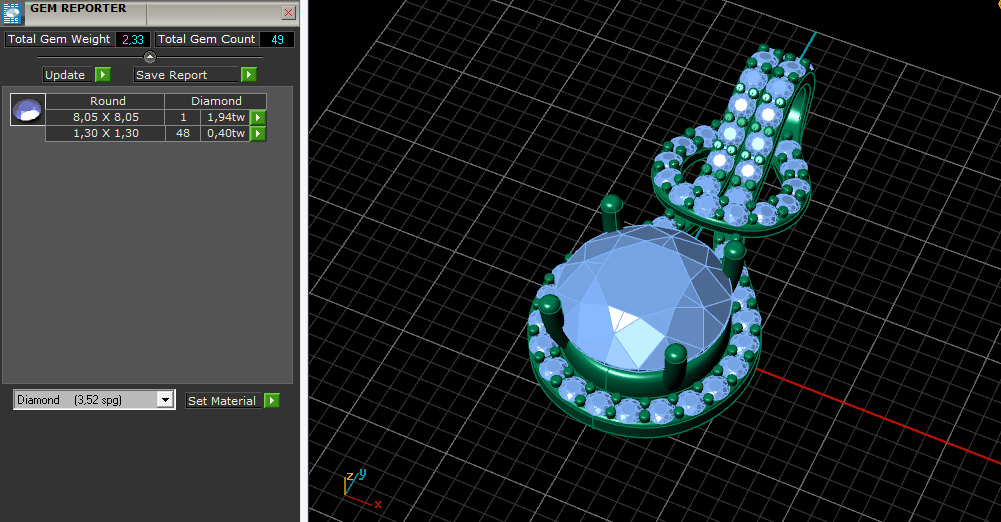Click the Set Material button label
This screenshot has height=522, width=1001.
tap(222, 401)
